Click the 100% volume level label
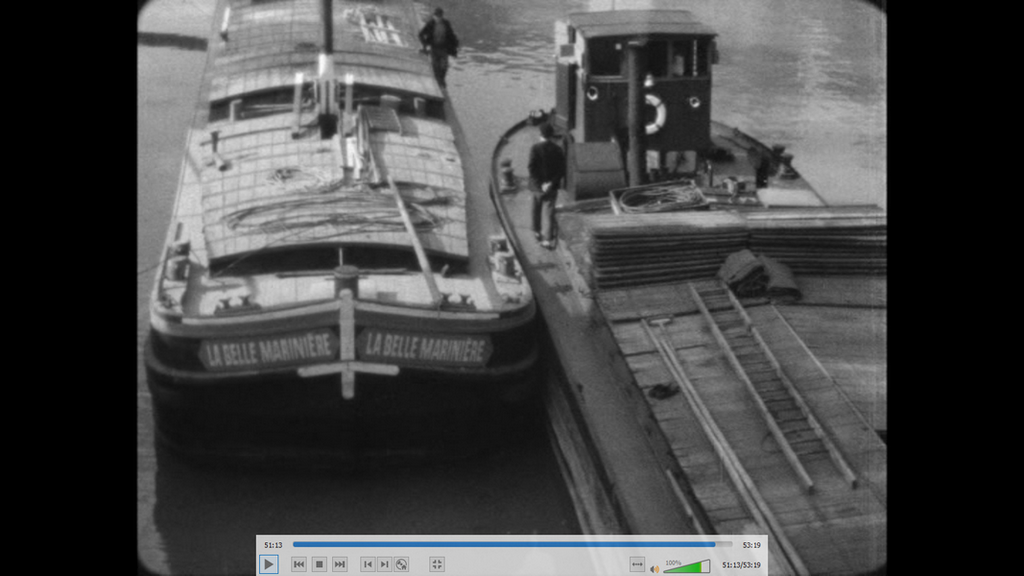1024x576 pixels. [673, 561]
